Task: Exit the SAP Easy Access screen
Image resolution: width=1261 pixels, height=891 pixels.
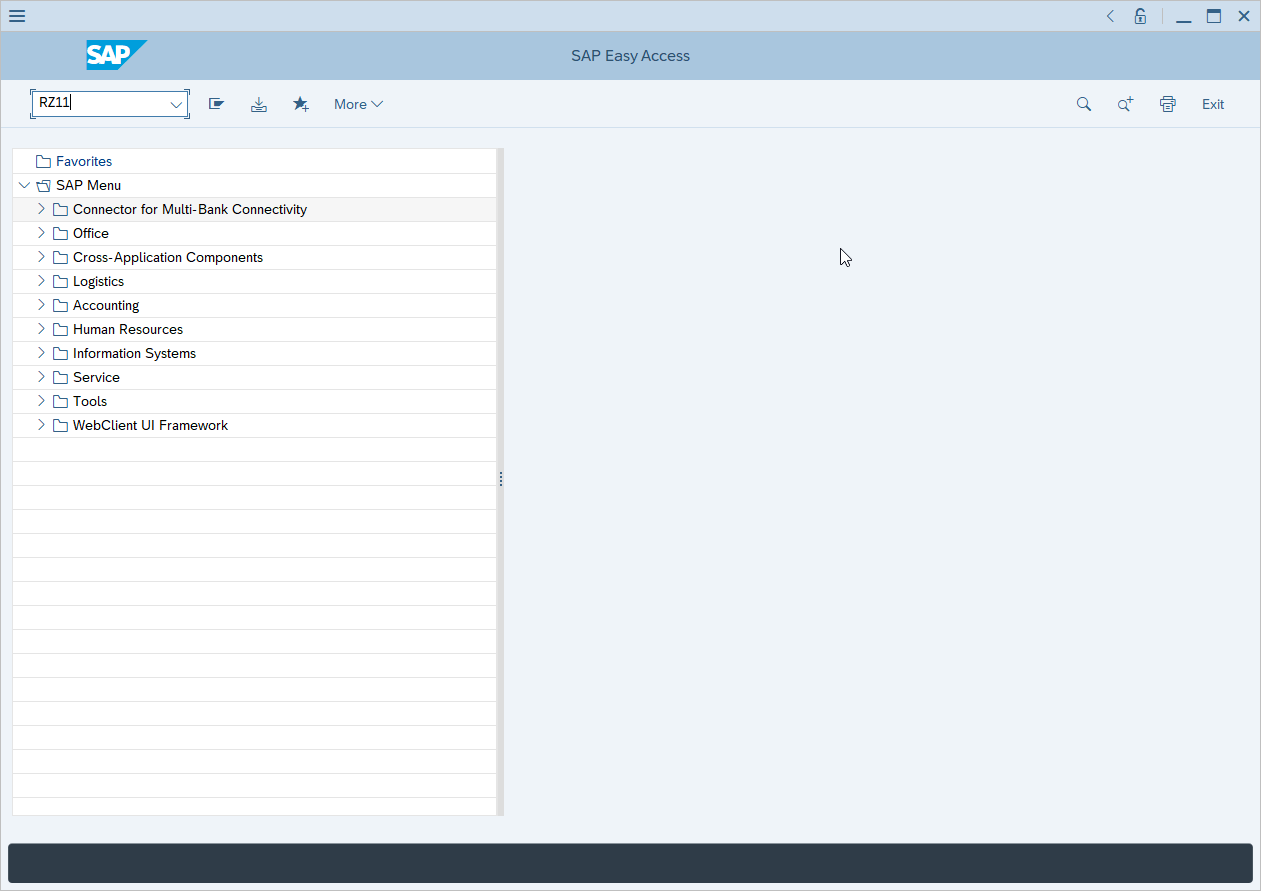Action: (x=1213, y=104)
